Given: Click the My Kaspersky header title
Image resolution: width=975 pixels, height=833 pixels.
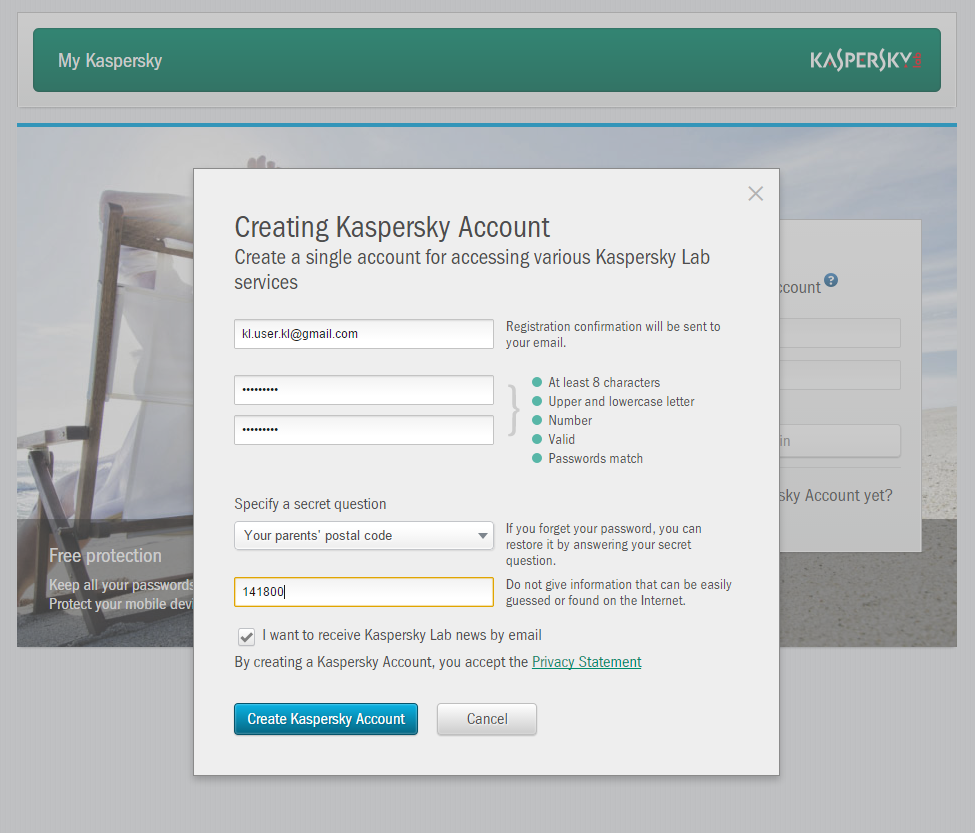Looking at the screenshot, I should coord(110,60).
